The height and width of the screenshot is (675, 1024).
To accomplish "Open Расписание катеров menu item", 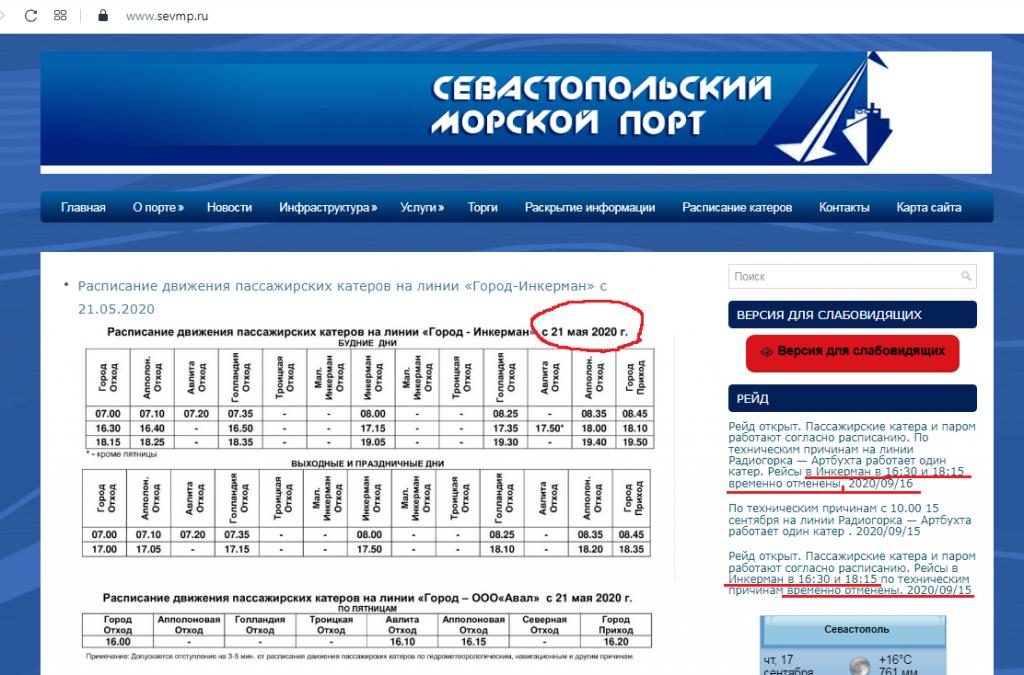I will pos(737,208).
